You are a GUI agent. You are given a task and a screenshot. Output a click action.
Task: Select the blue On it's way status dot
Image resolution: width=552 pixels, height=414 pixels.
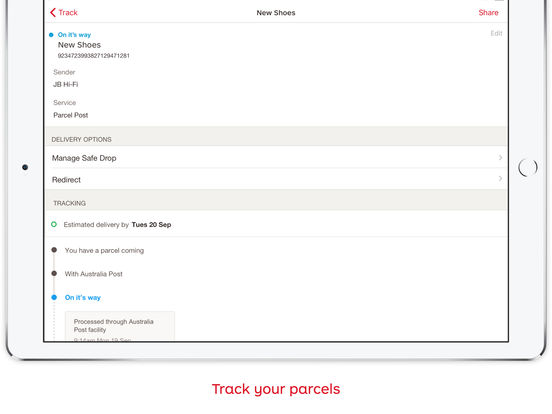pyautogui.click(x=51, y=35)
